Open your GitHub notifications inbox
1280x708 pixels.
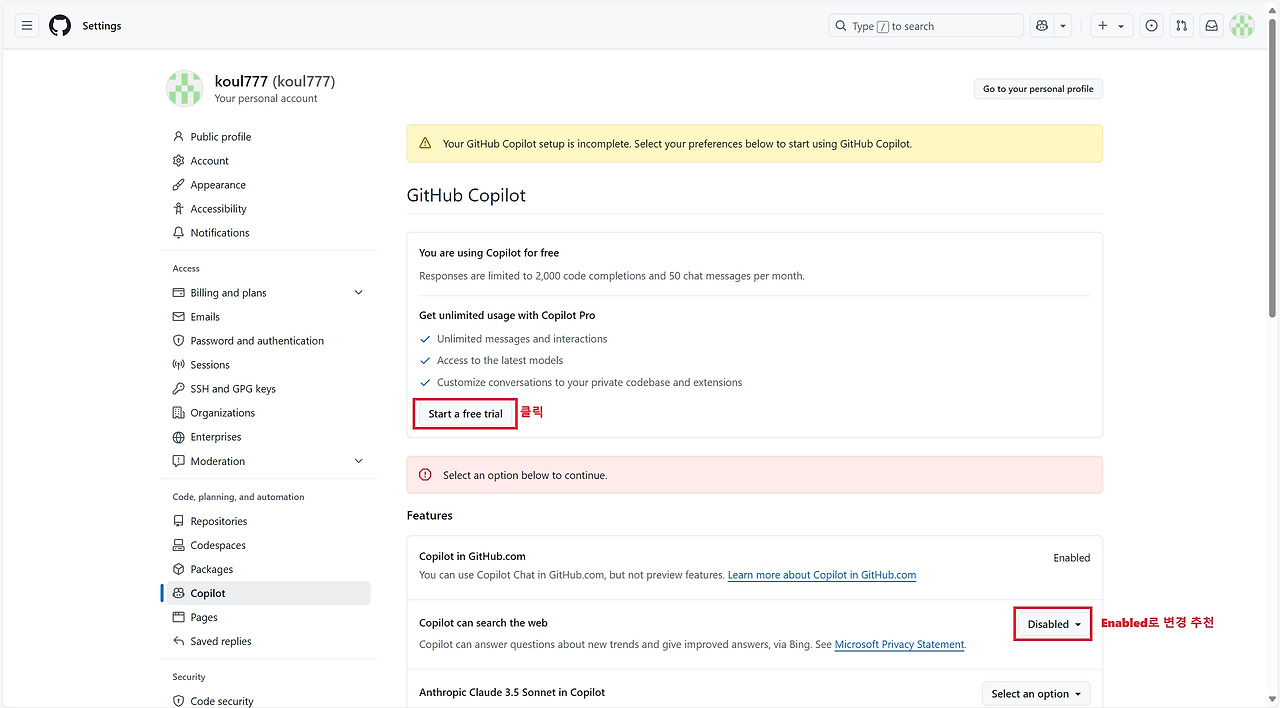1211,25
